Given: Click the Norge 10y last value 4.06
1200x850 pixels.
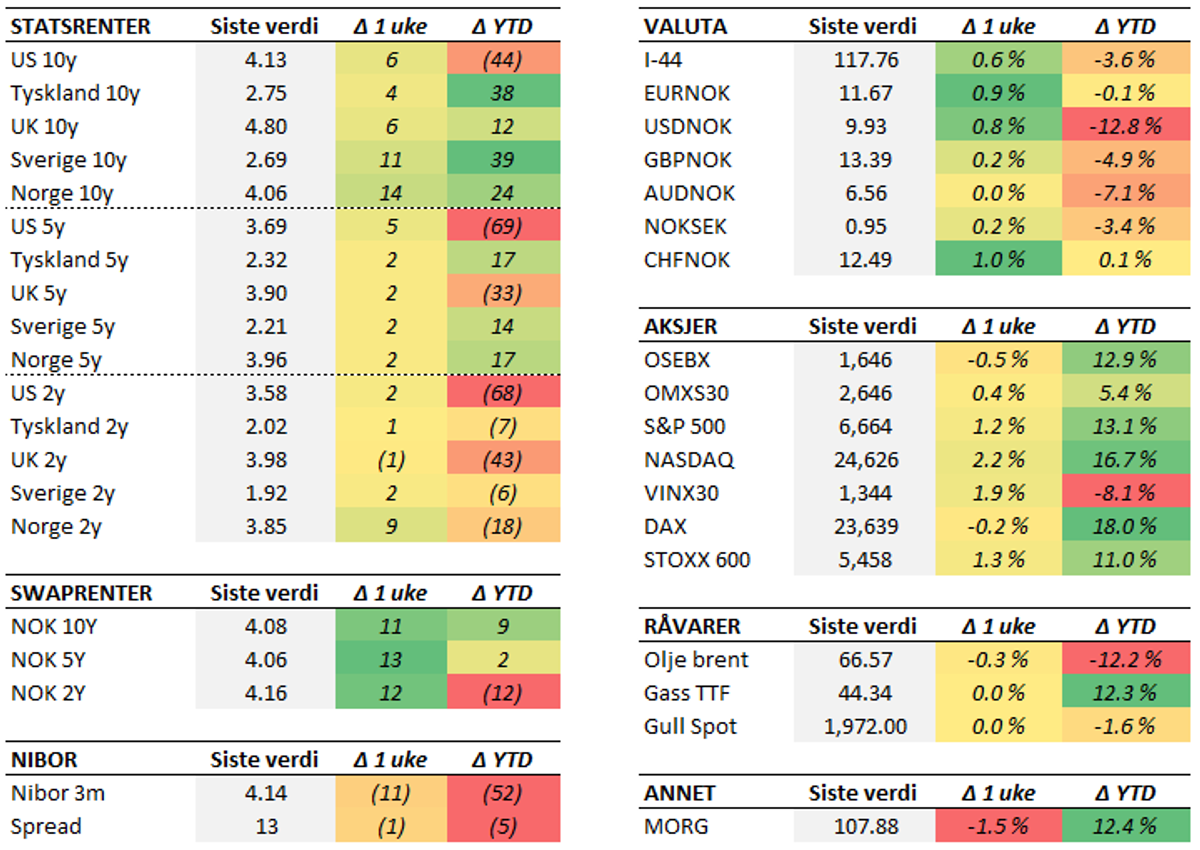Looking at the screenshot, I should click(265, 193).
